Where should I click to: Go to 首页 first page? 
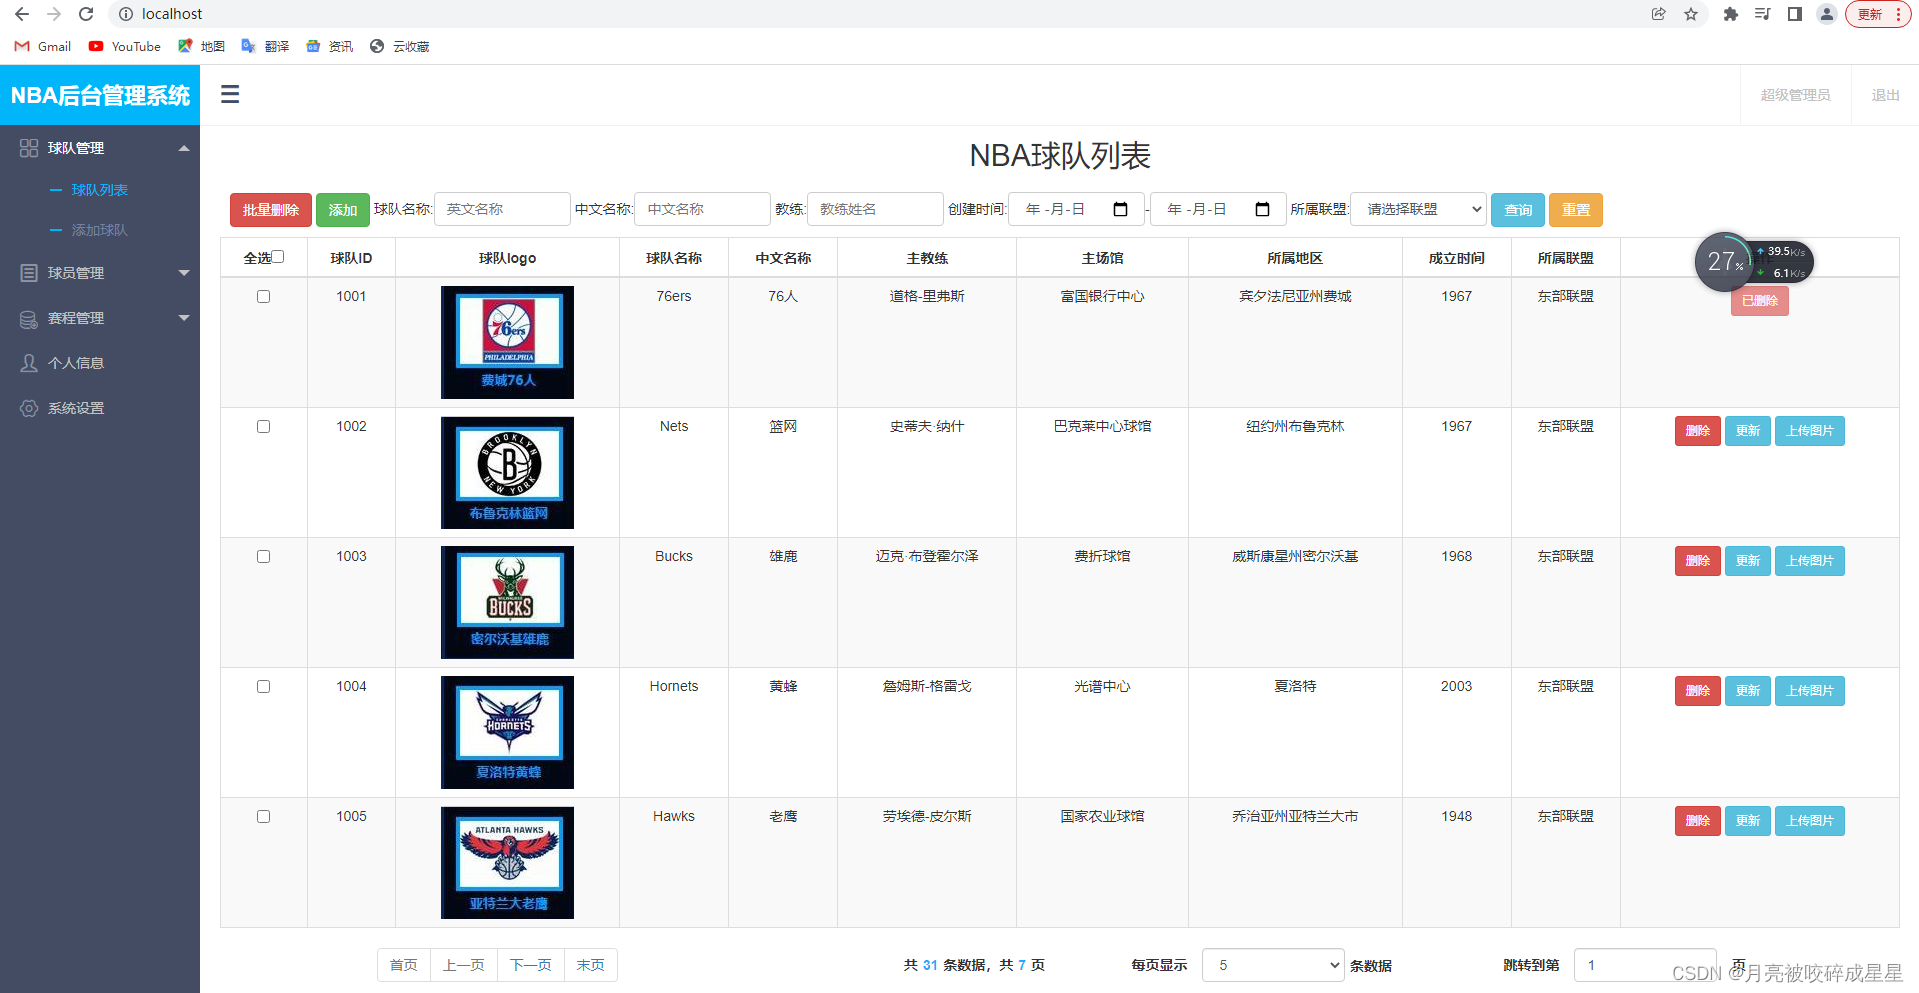click(404, 965)
